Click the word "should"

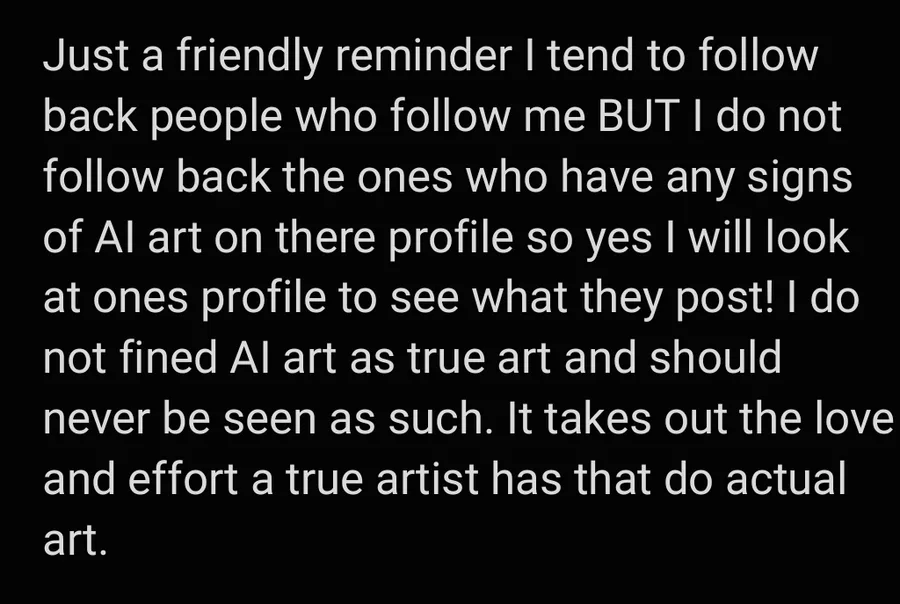click(715, 360)
